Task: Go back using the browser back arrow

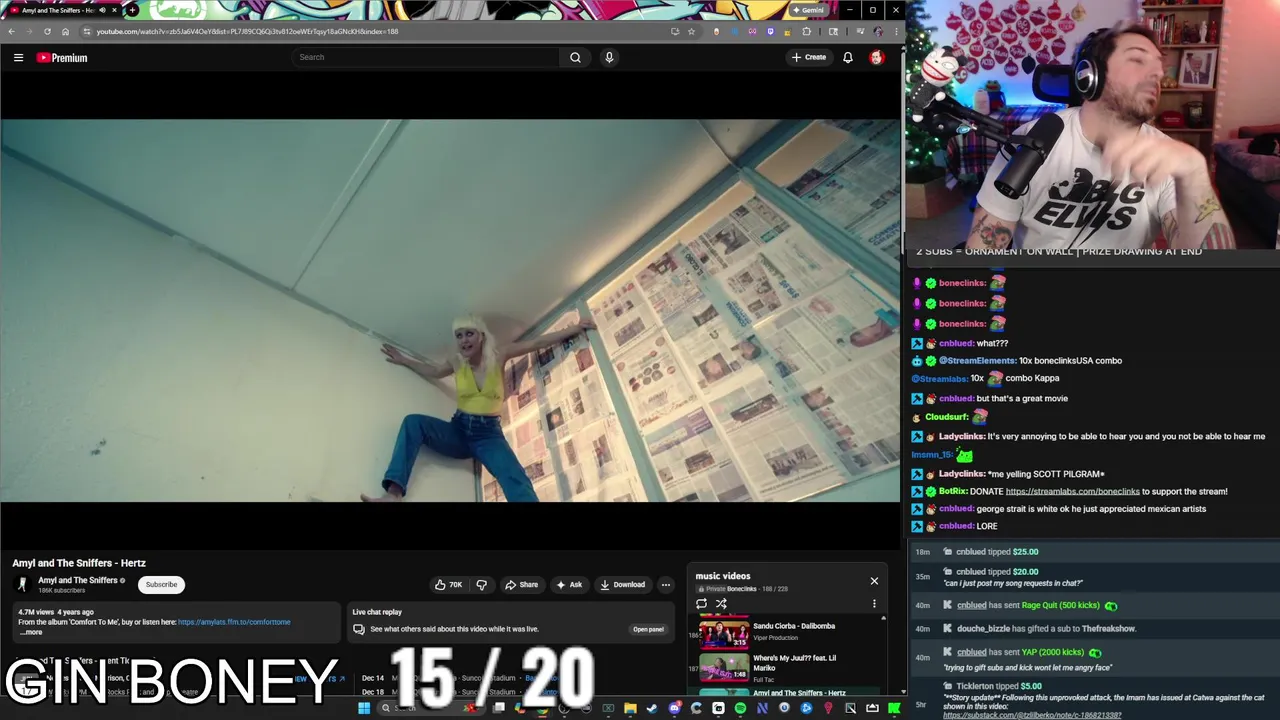Action: coord(11,31)
